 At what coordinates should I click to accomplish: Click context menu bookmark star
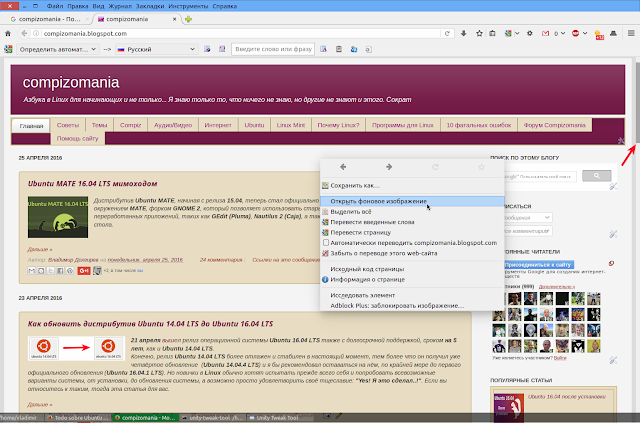481,167
